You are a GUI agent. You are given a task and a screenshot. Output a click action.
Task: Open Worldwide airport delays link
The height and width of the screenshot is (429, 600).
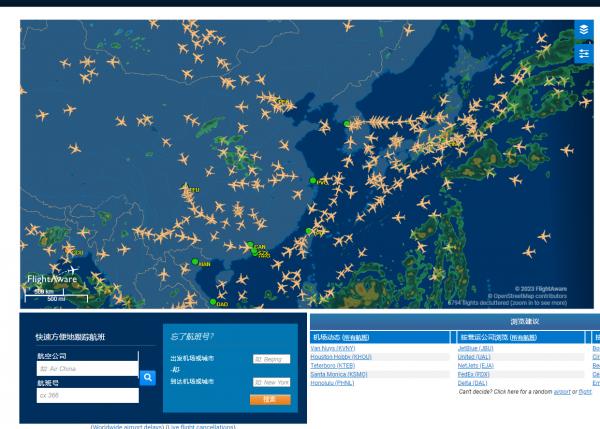coord(126,426)
